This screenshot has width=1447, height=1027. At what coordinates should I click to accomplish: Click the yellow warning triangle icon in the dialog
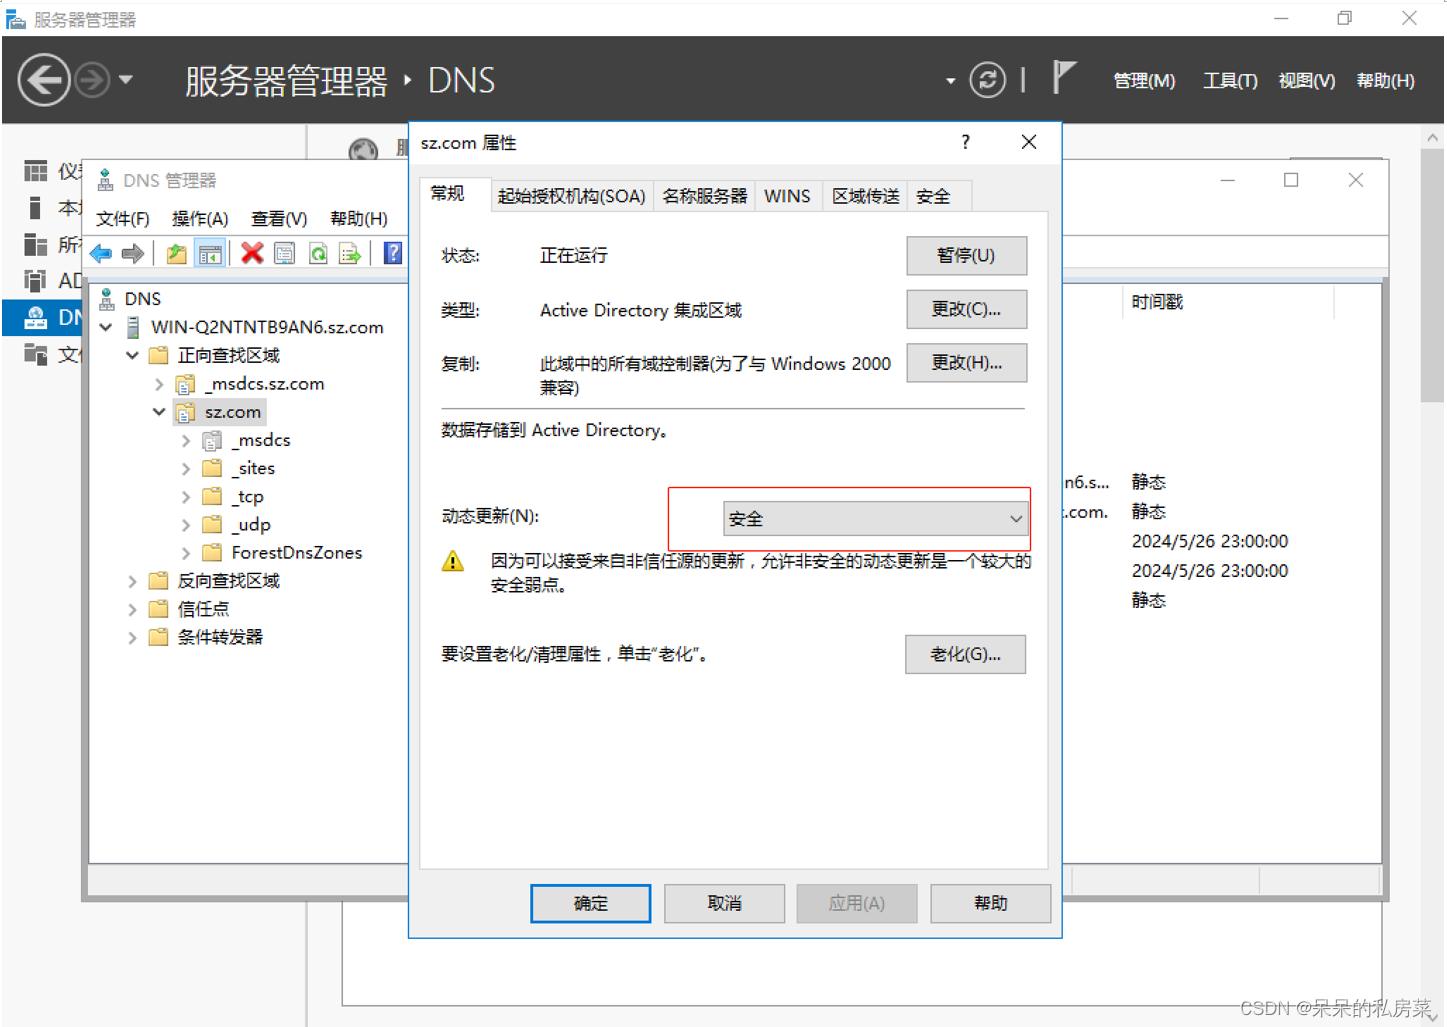click(x=453, y=561)
